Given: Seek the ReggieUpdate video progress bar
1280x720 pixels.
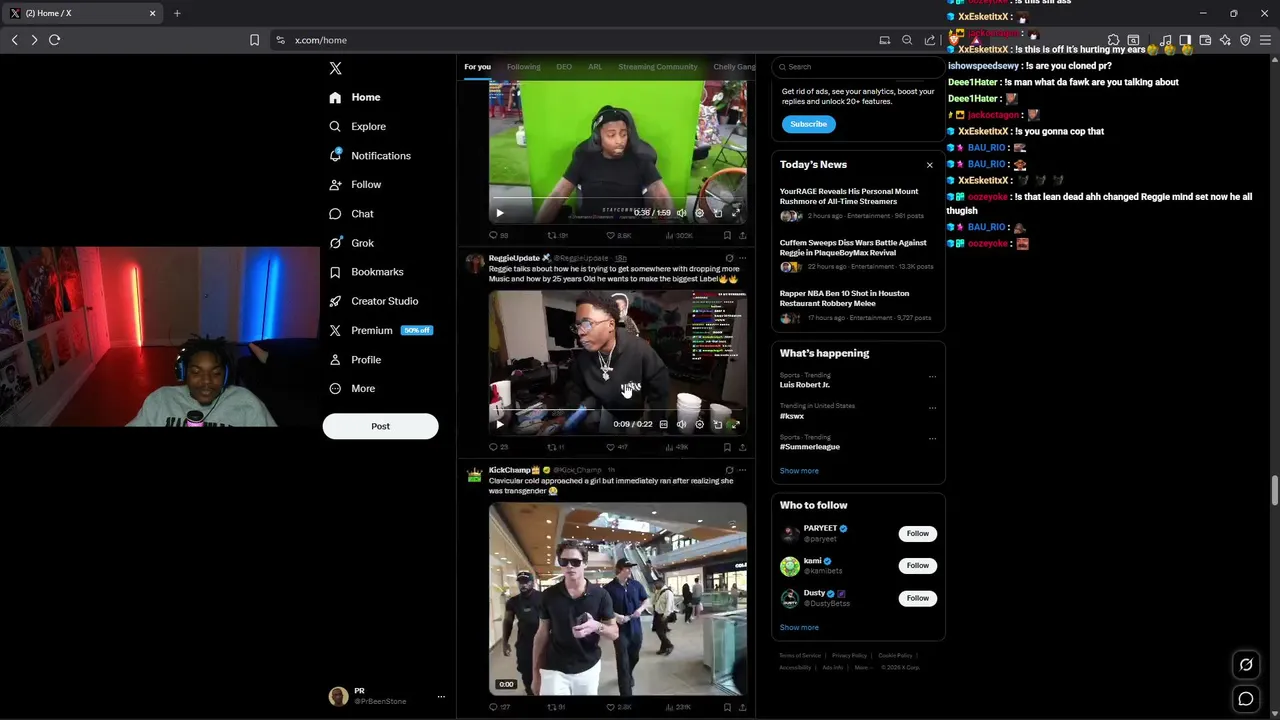Looking at the screenshot, I should 617,410.
